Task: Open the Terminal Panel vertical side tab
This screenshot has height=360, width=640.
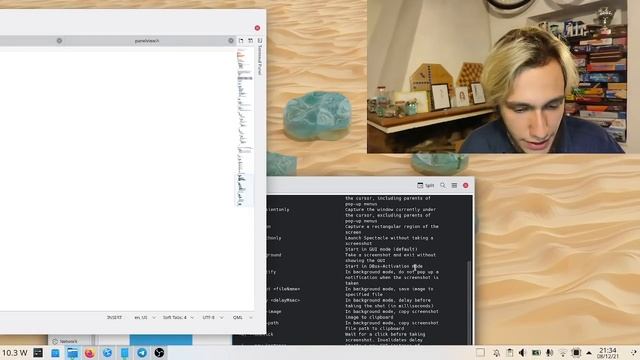Action: 260,57
